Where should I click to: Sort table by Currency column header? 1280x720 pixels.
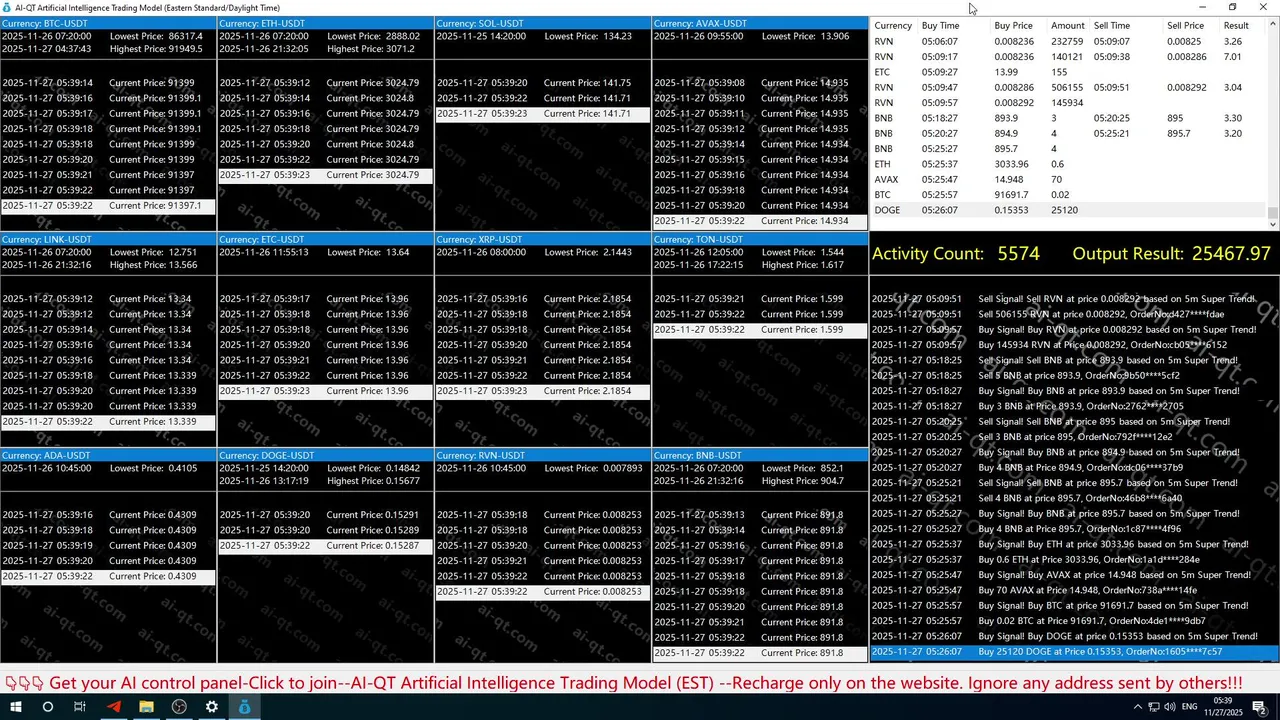[893, 26]
